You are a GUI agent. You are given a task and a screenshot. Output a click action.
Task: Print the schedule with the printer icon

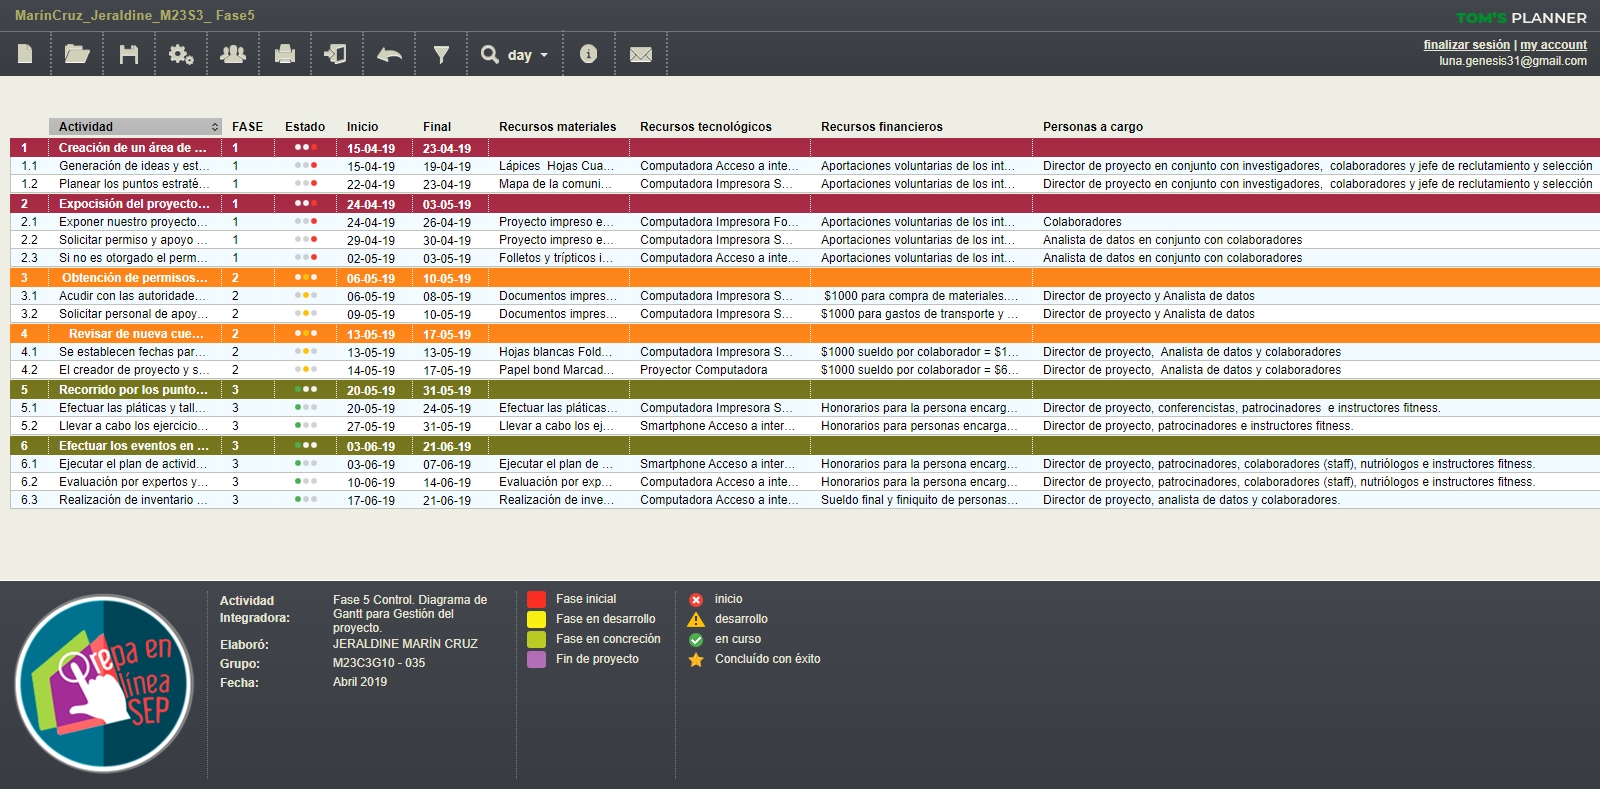pyautogui.click(x=285, y=54)
